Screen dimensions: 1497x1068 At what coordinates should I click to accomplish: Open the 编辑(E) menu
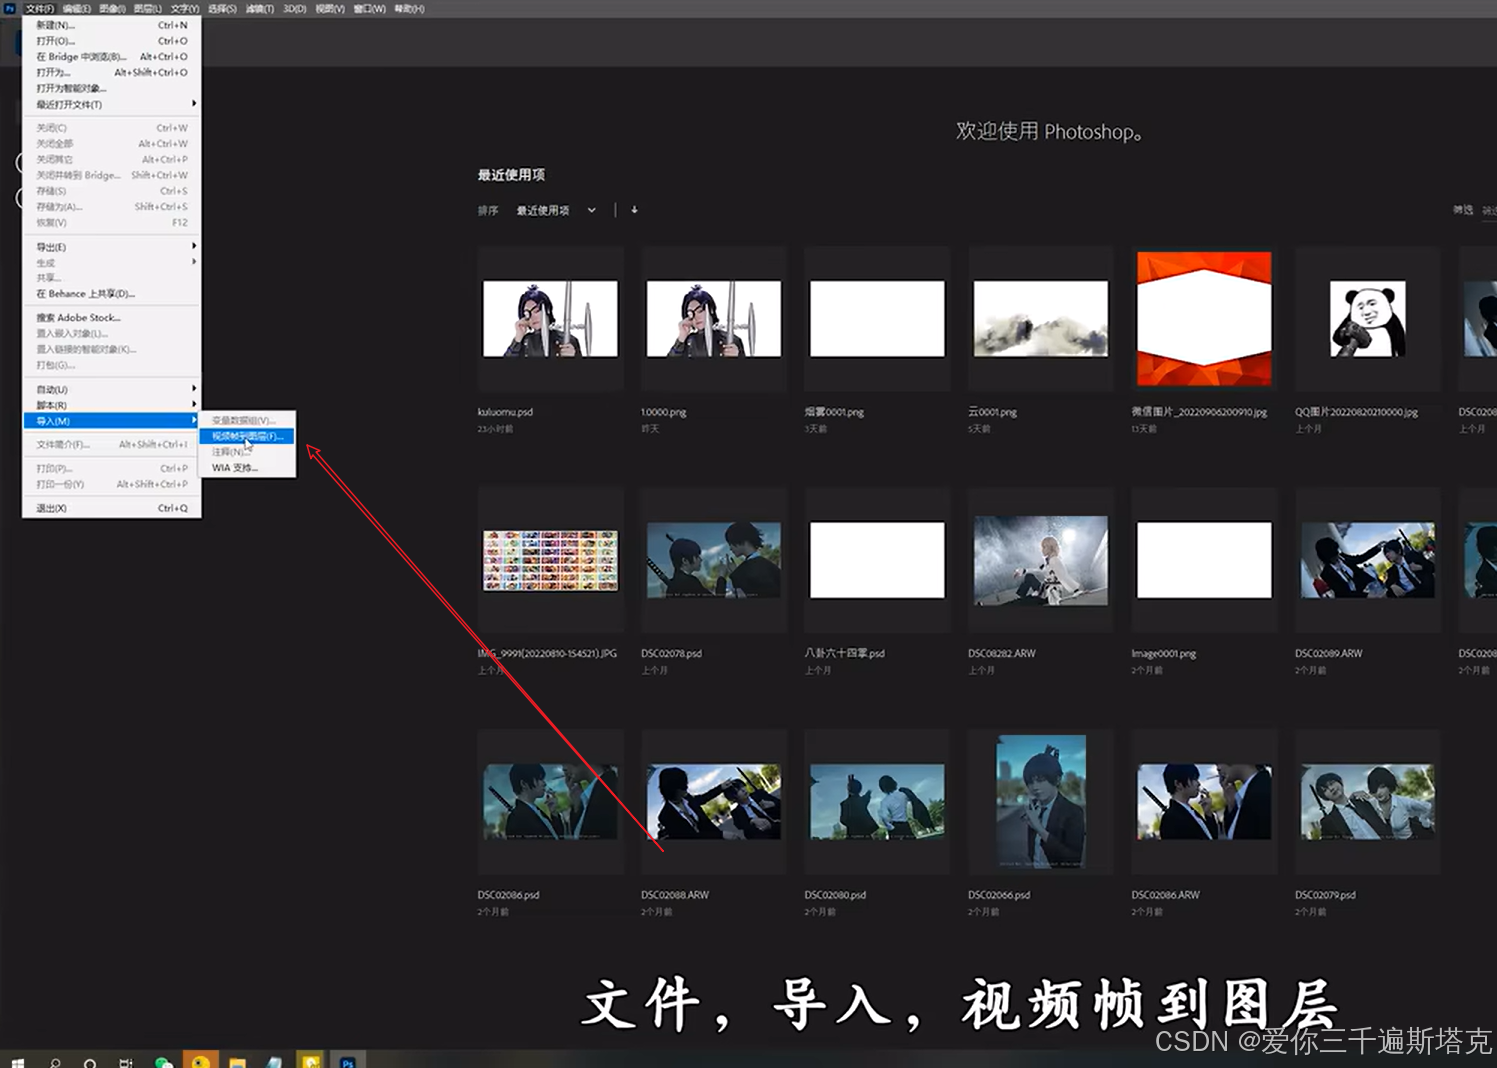77,8
